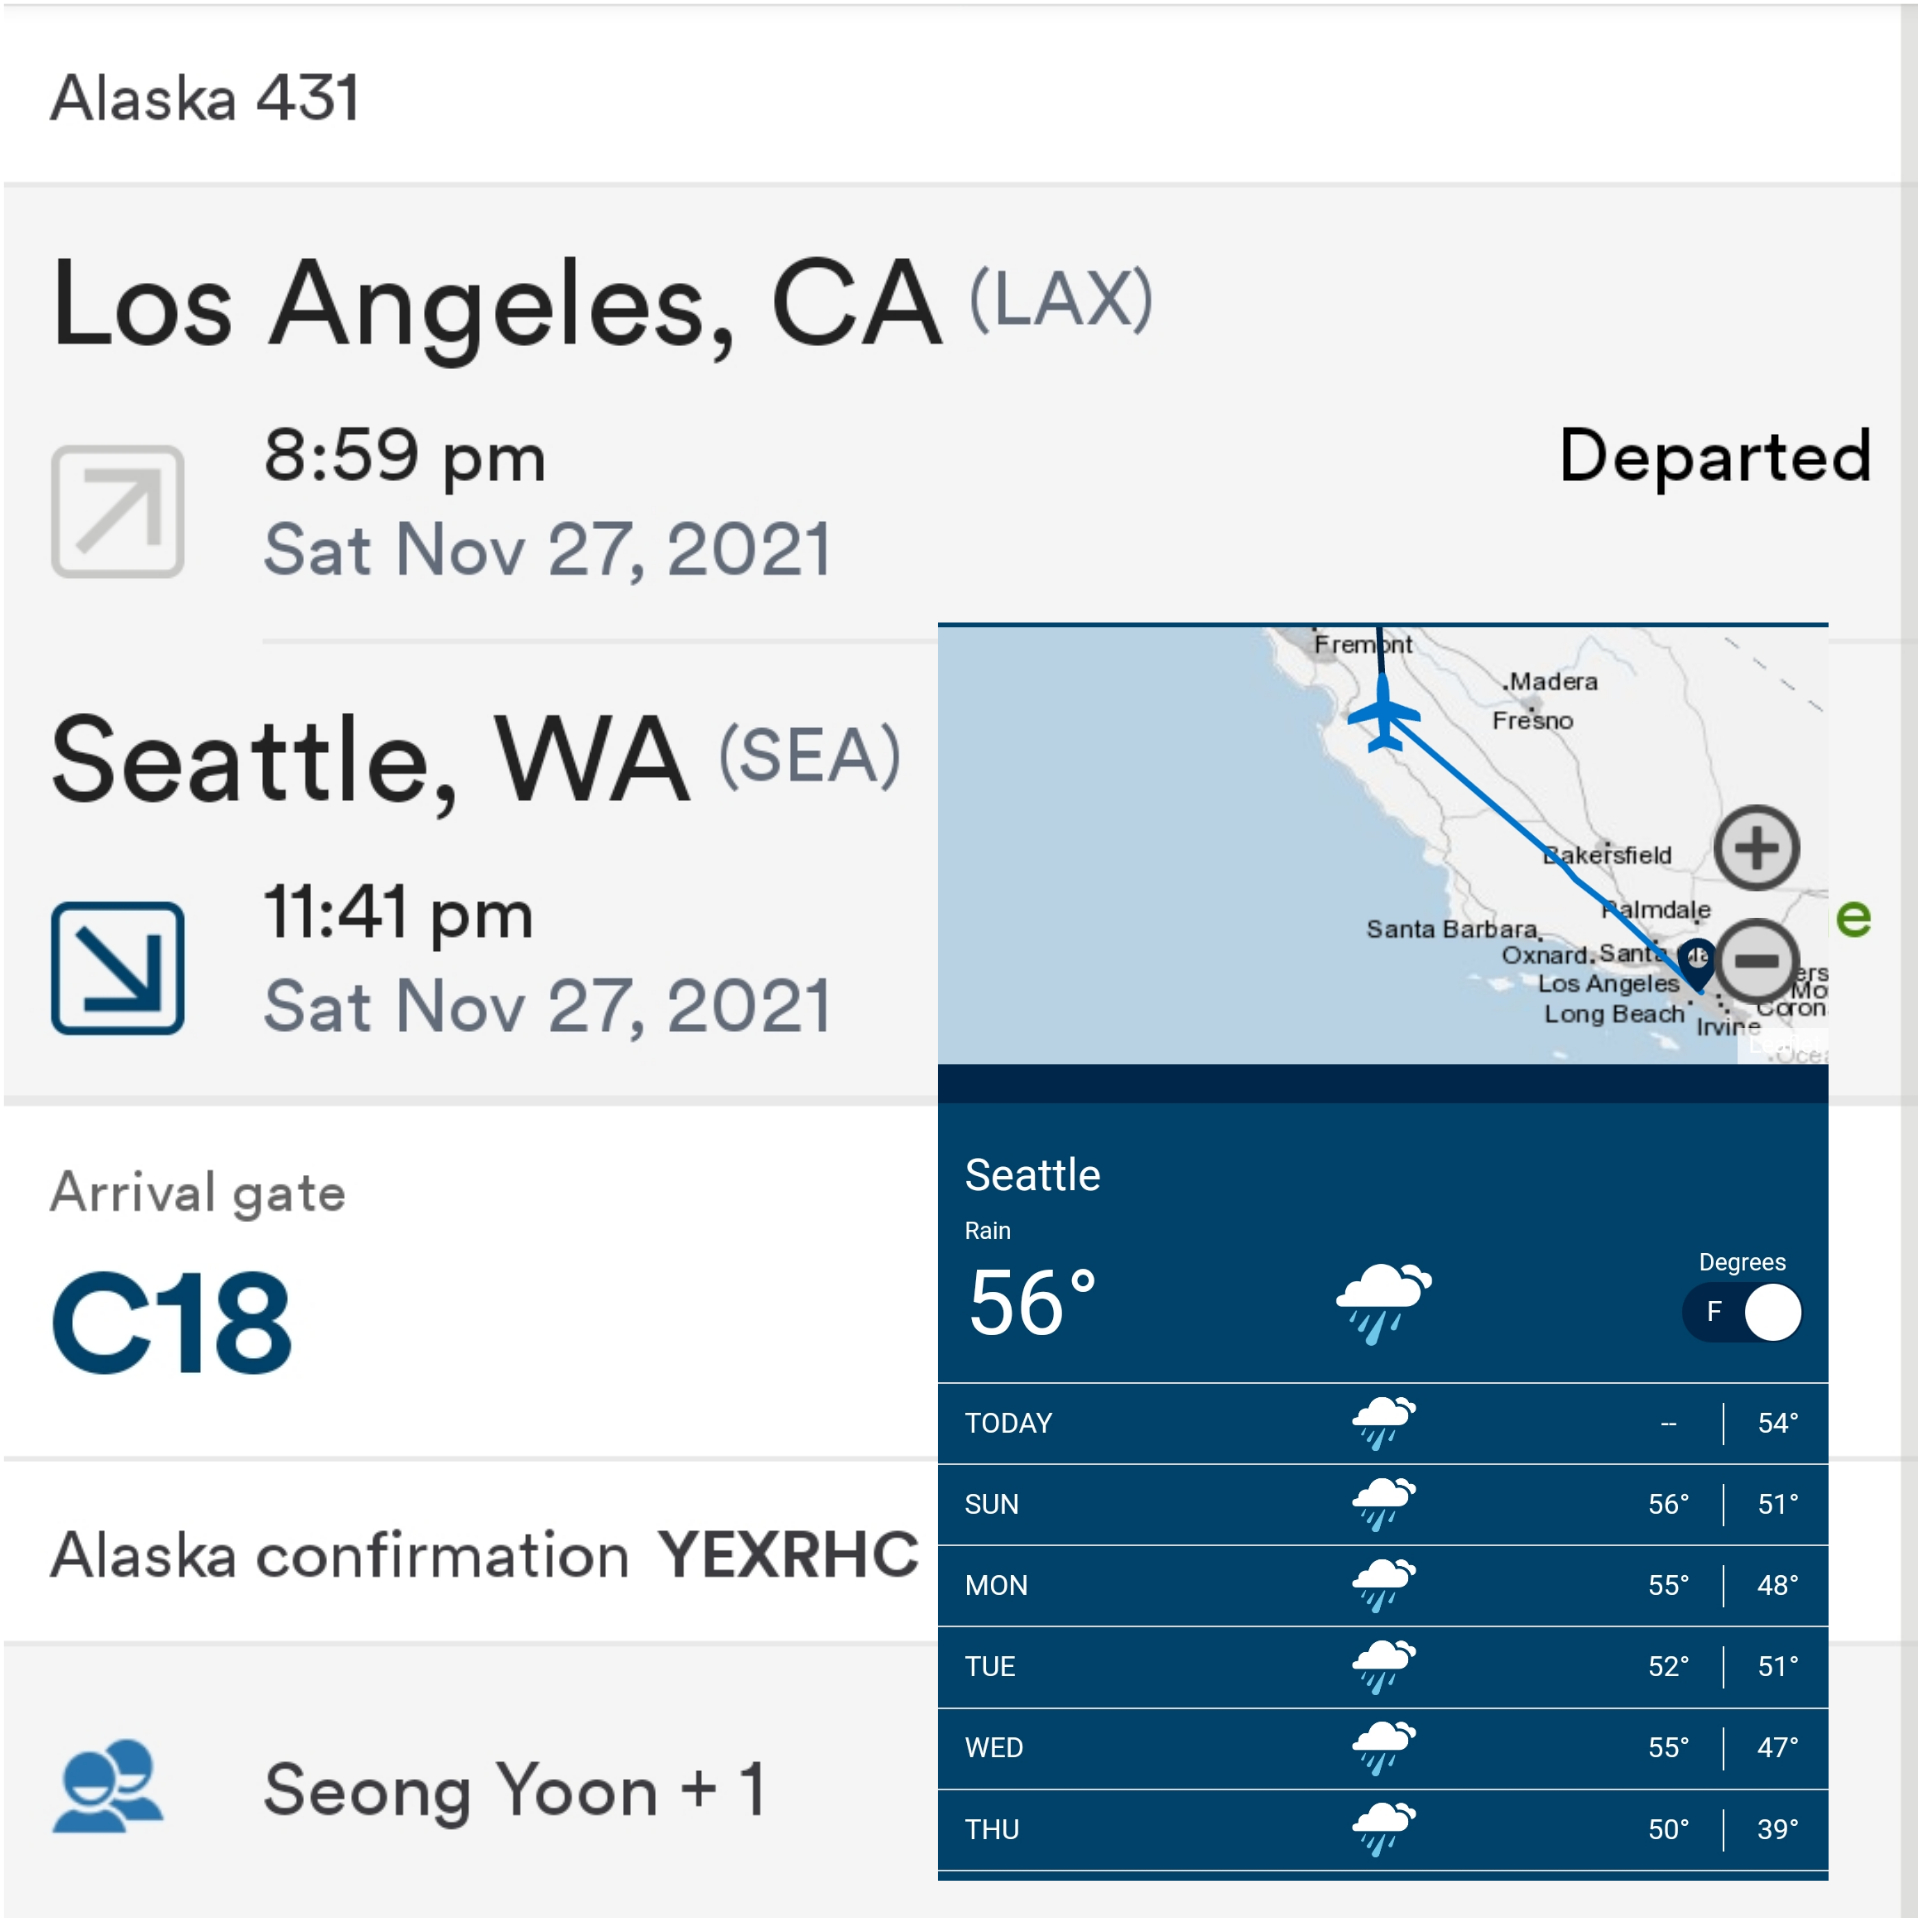1920x1920 pixels.
Task: Click the YEXRHC confirmation code
Action: [787, 1554]
